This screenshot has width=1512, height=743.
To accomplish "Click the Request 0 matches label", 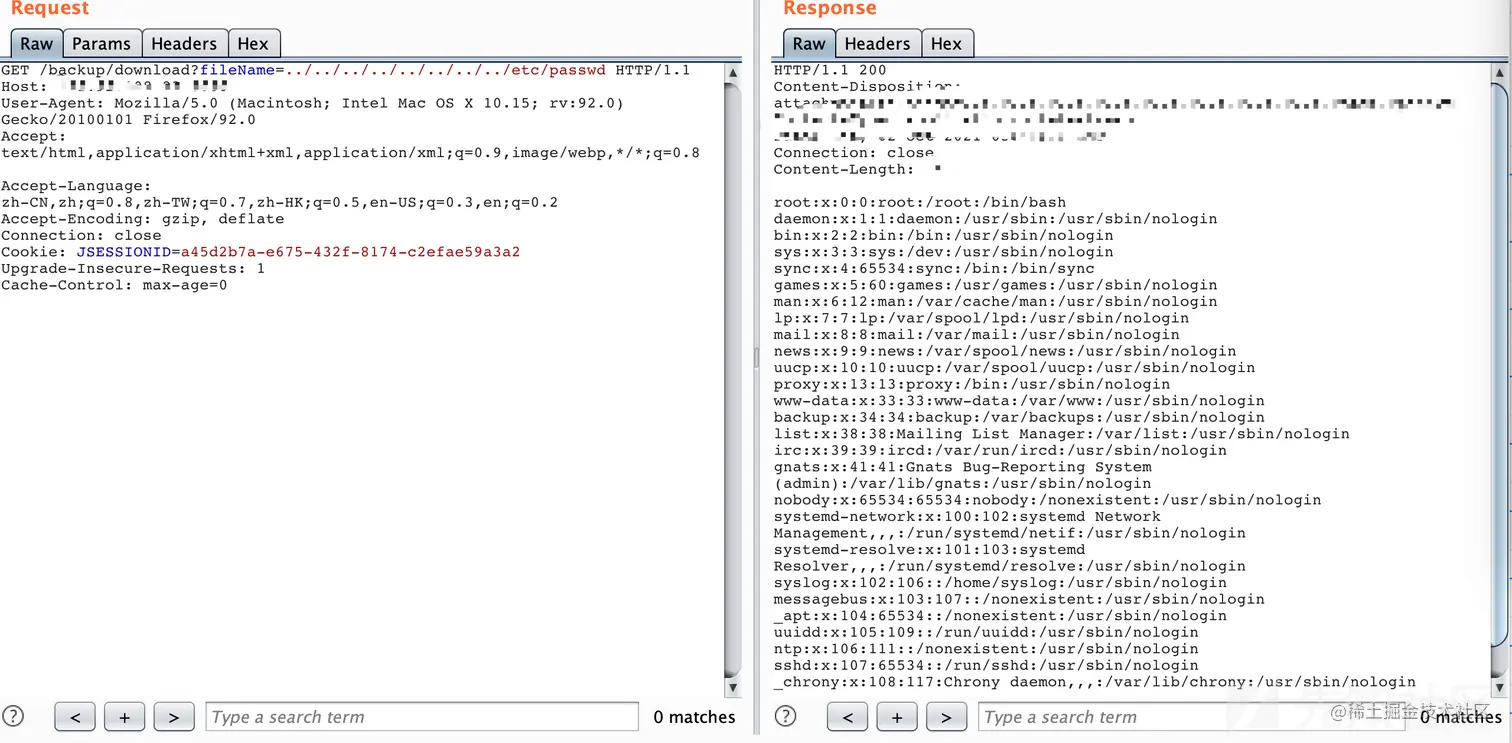I will (x=694, y=717).
